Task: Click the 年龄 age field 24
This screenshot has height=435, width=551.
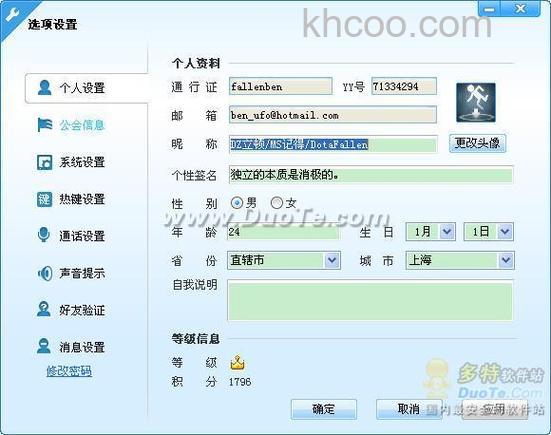Action: pyautogui.click(x=283, y=232)
